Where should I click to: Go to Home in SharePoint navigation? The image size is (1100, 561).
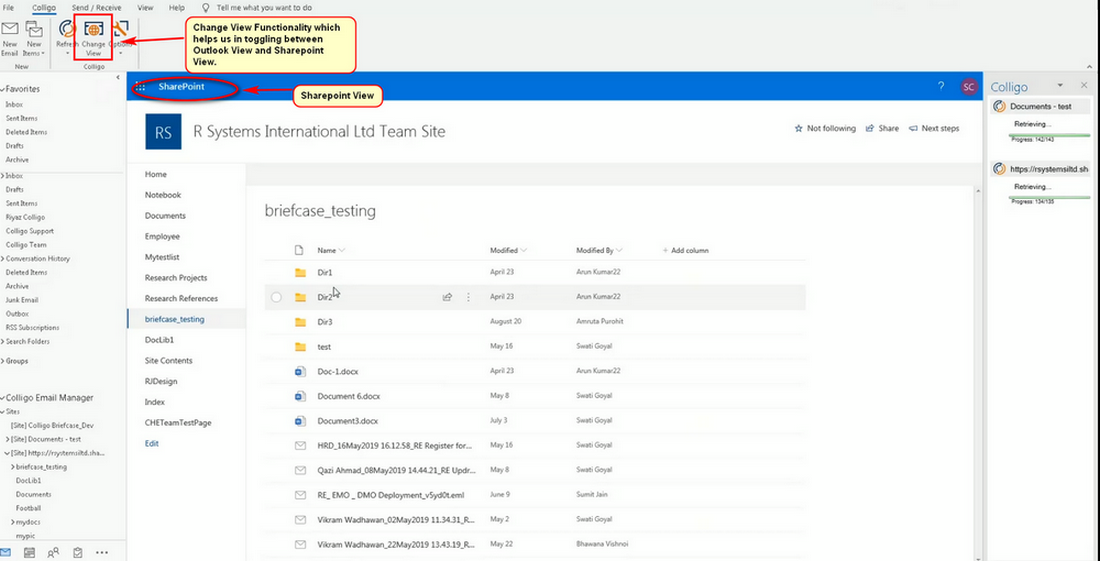(x=156, y=174)
